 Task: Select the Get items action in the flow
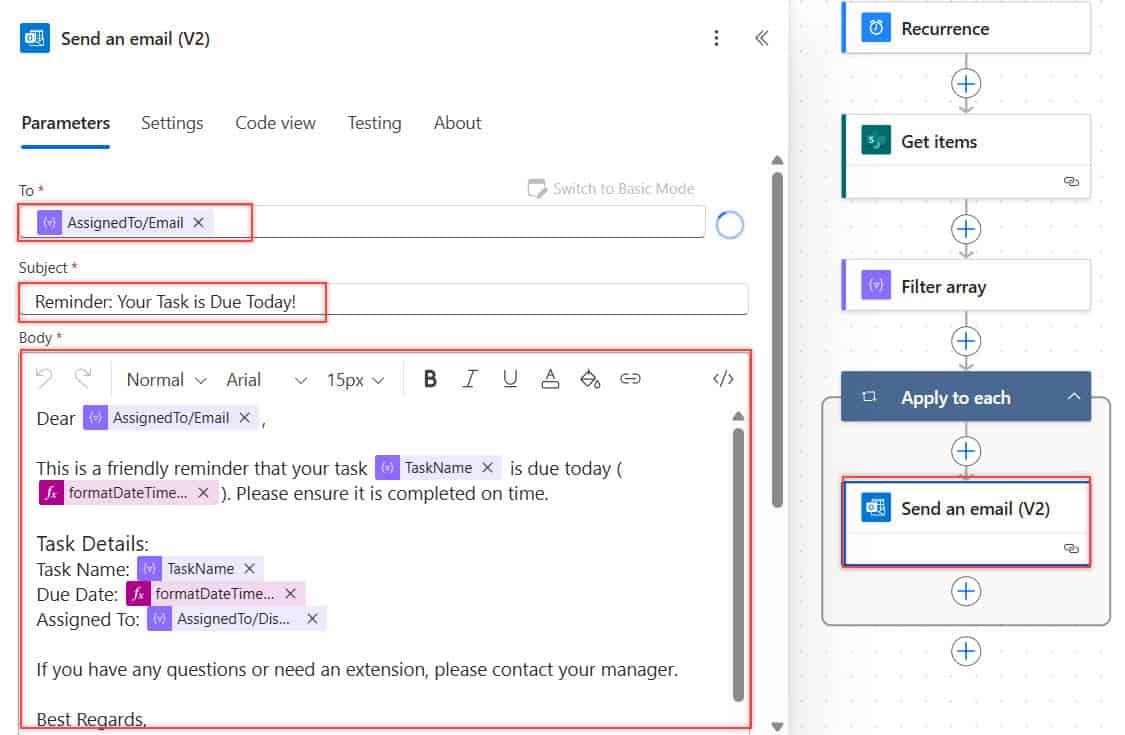(x=965, y=141)
